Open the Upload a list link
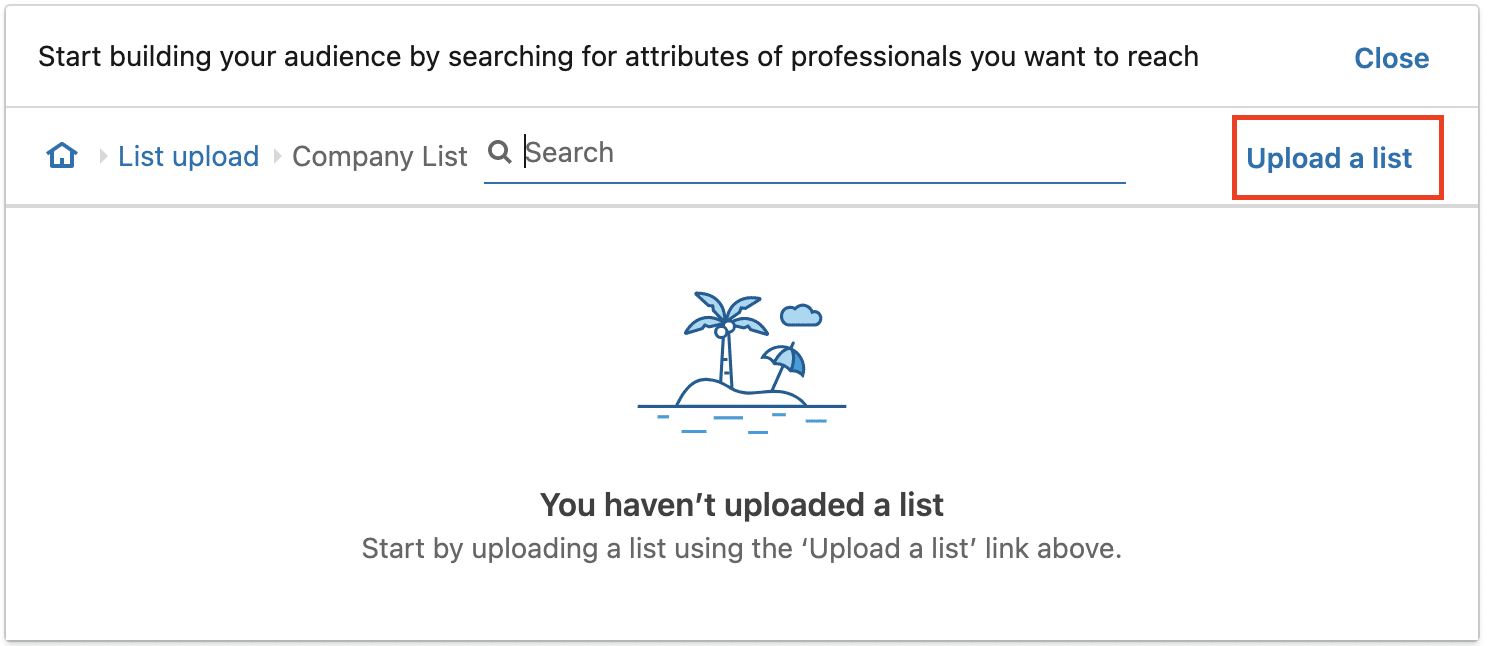The width and height of the screenshot is (1490, 646). (1329, 158)
